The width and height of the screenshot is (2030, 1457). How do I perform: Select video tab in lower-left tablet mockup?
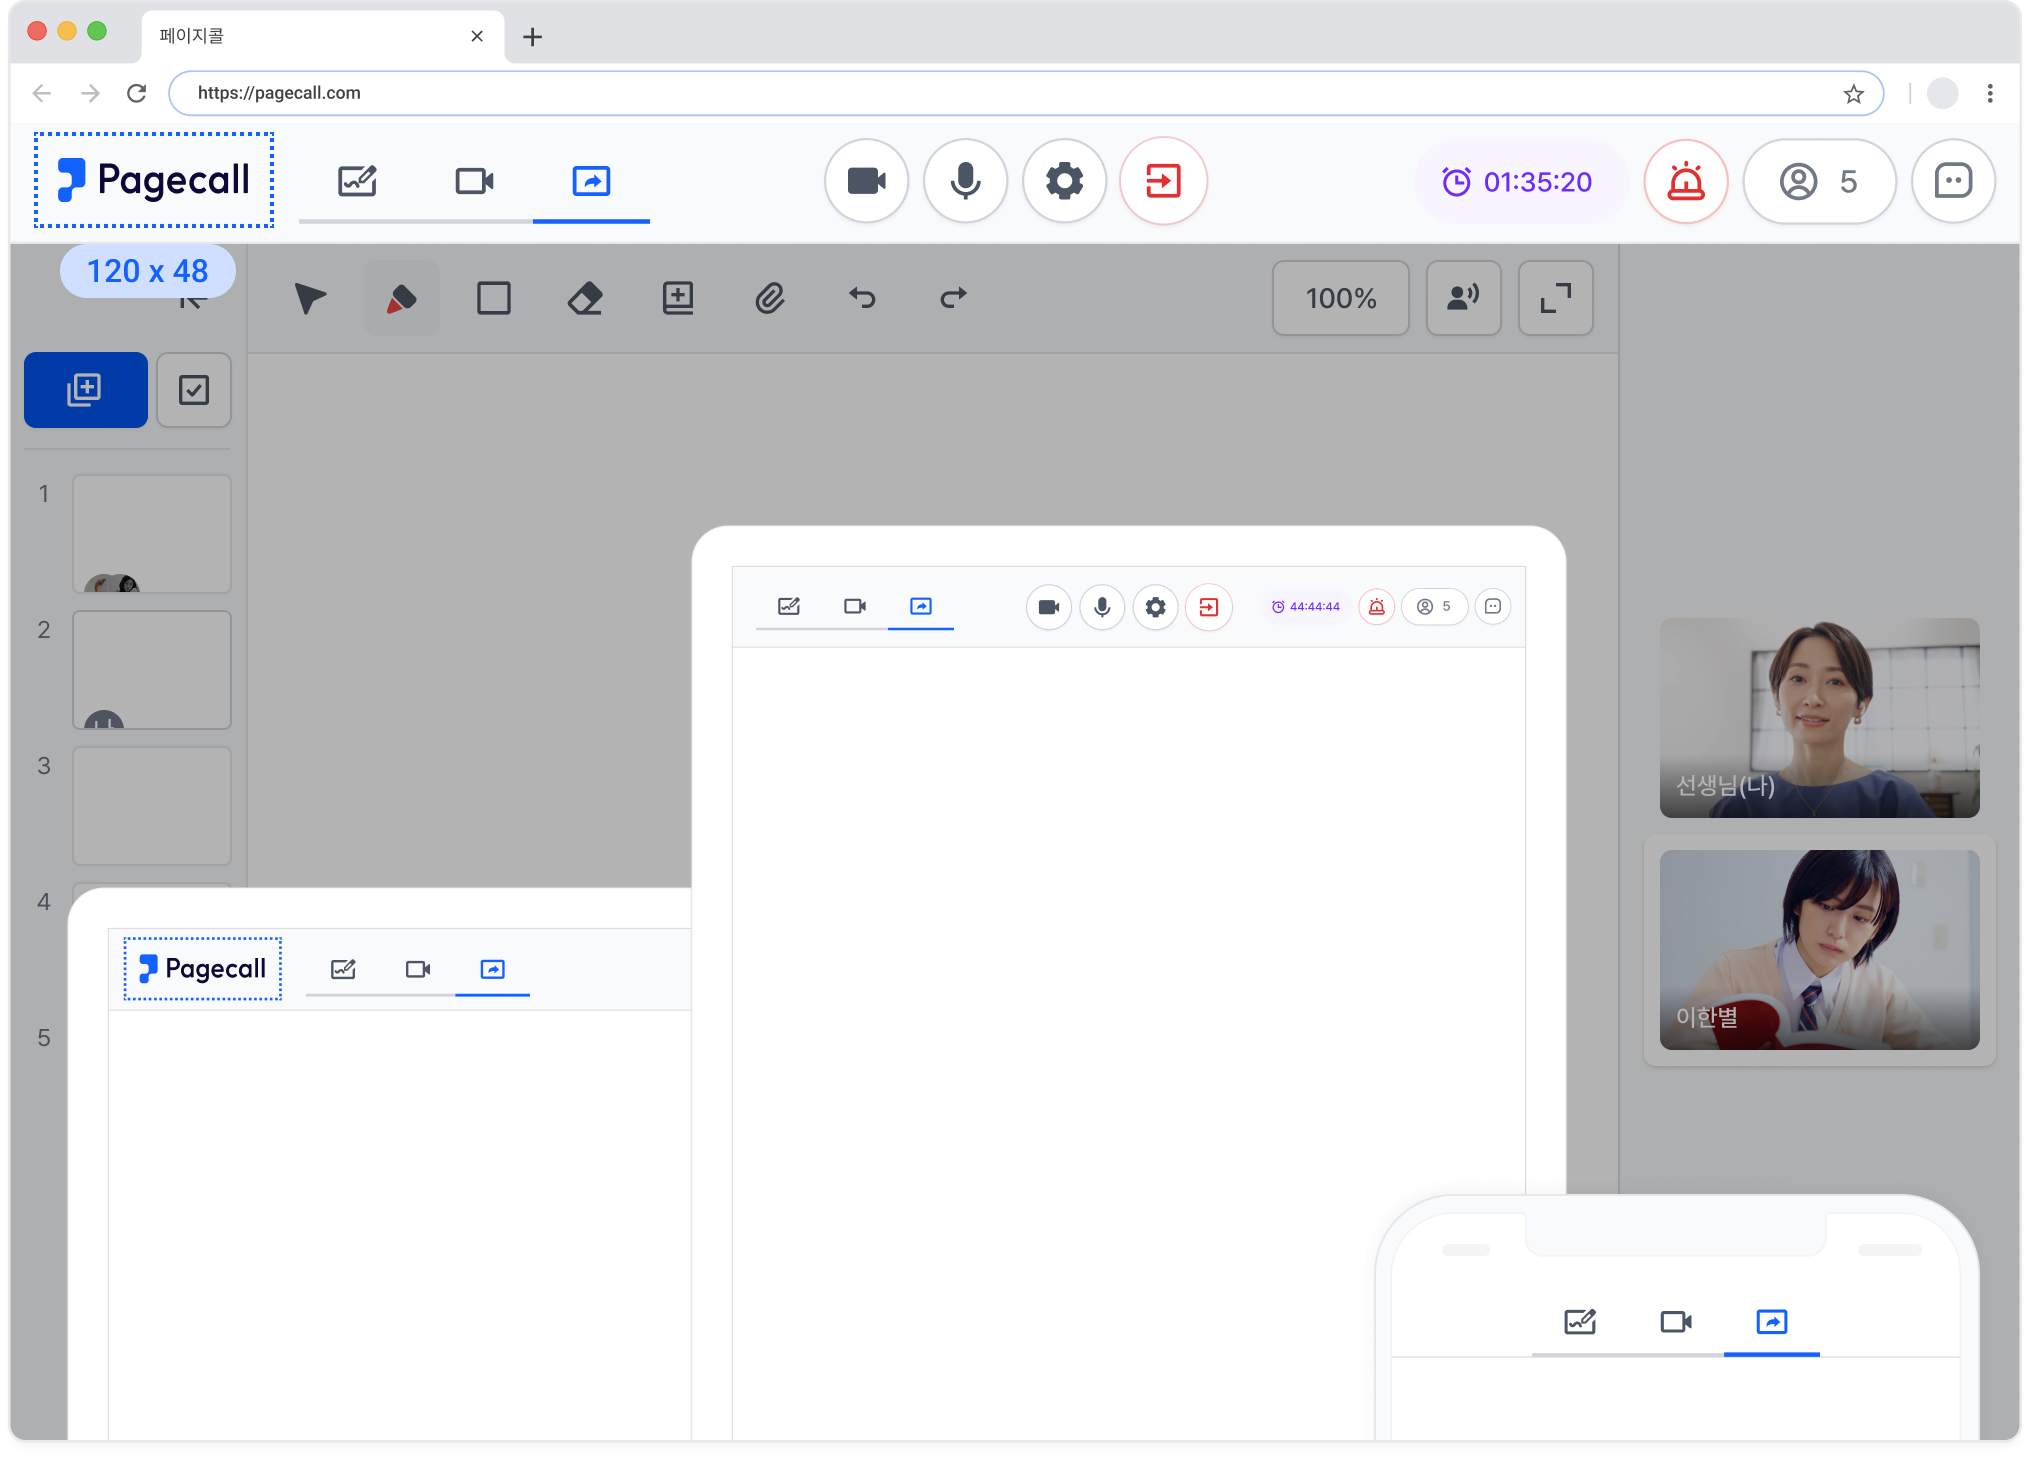tap(418, 969)
